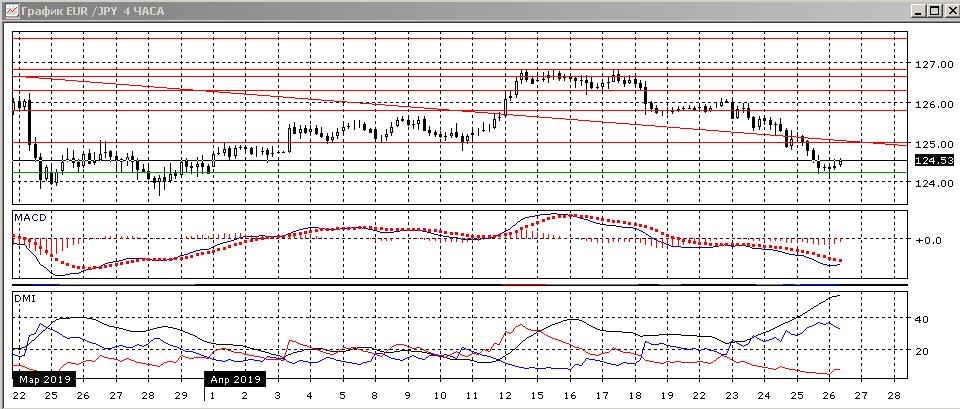Click date 1 next to 'Апр 2019'
Viewport: 960px width, 409px height.
pyautogui.click(x=212, y=396)
